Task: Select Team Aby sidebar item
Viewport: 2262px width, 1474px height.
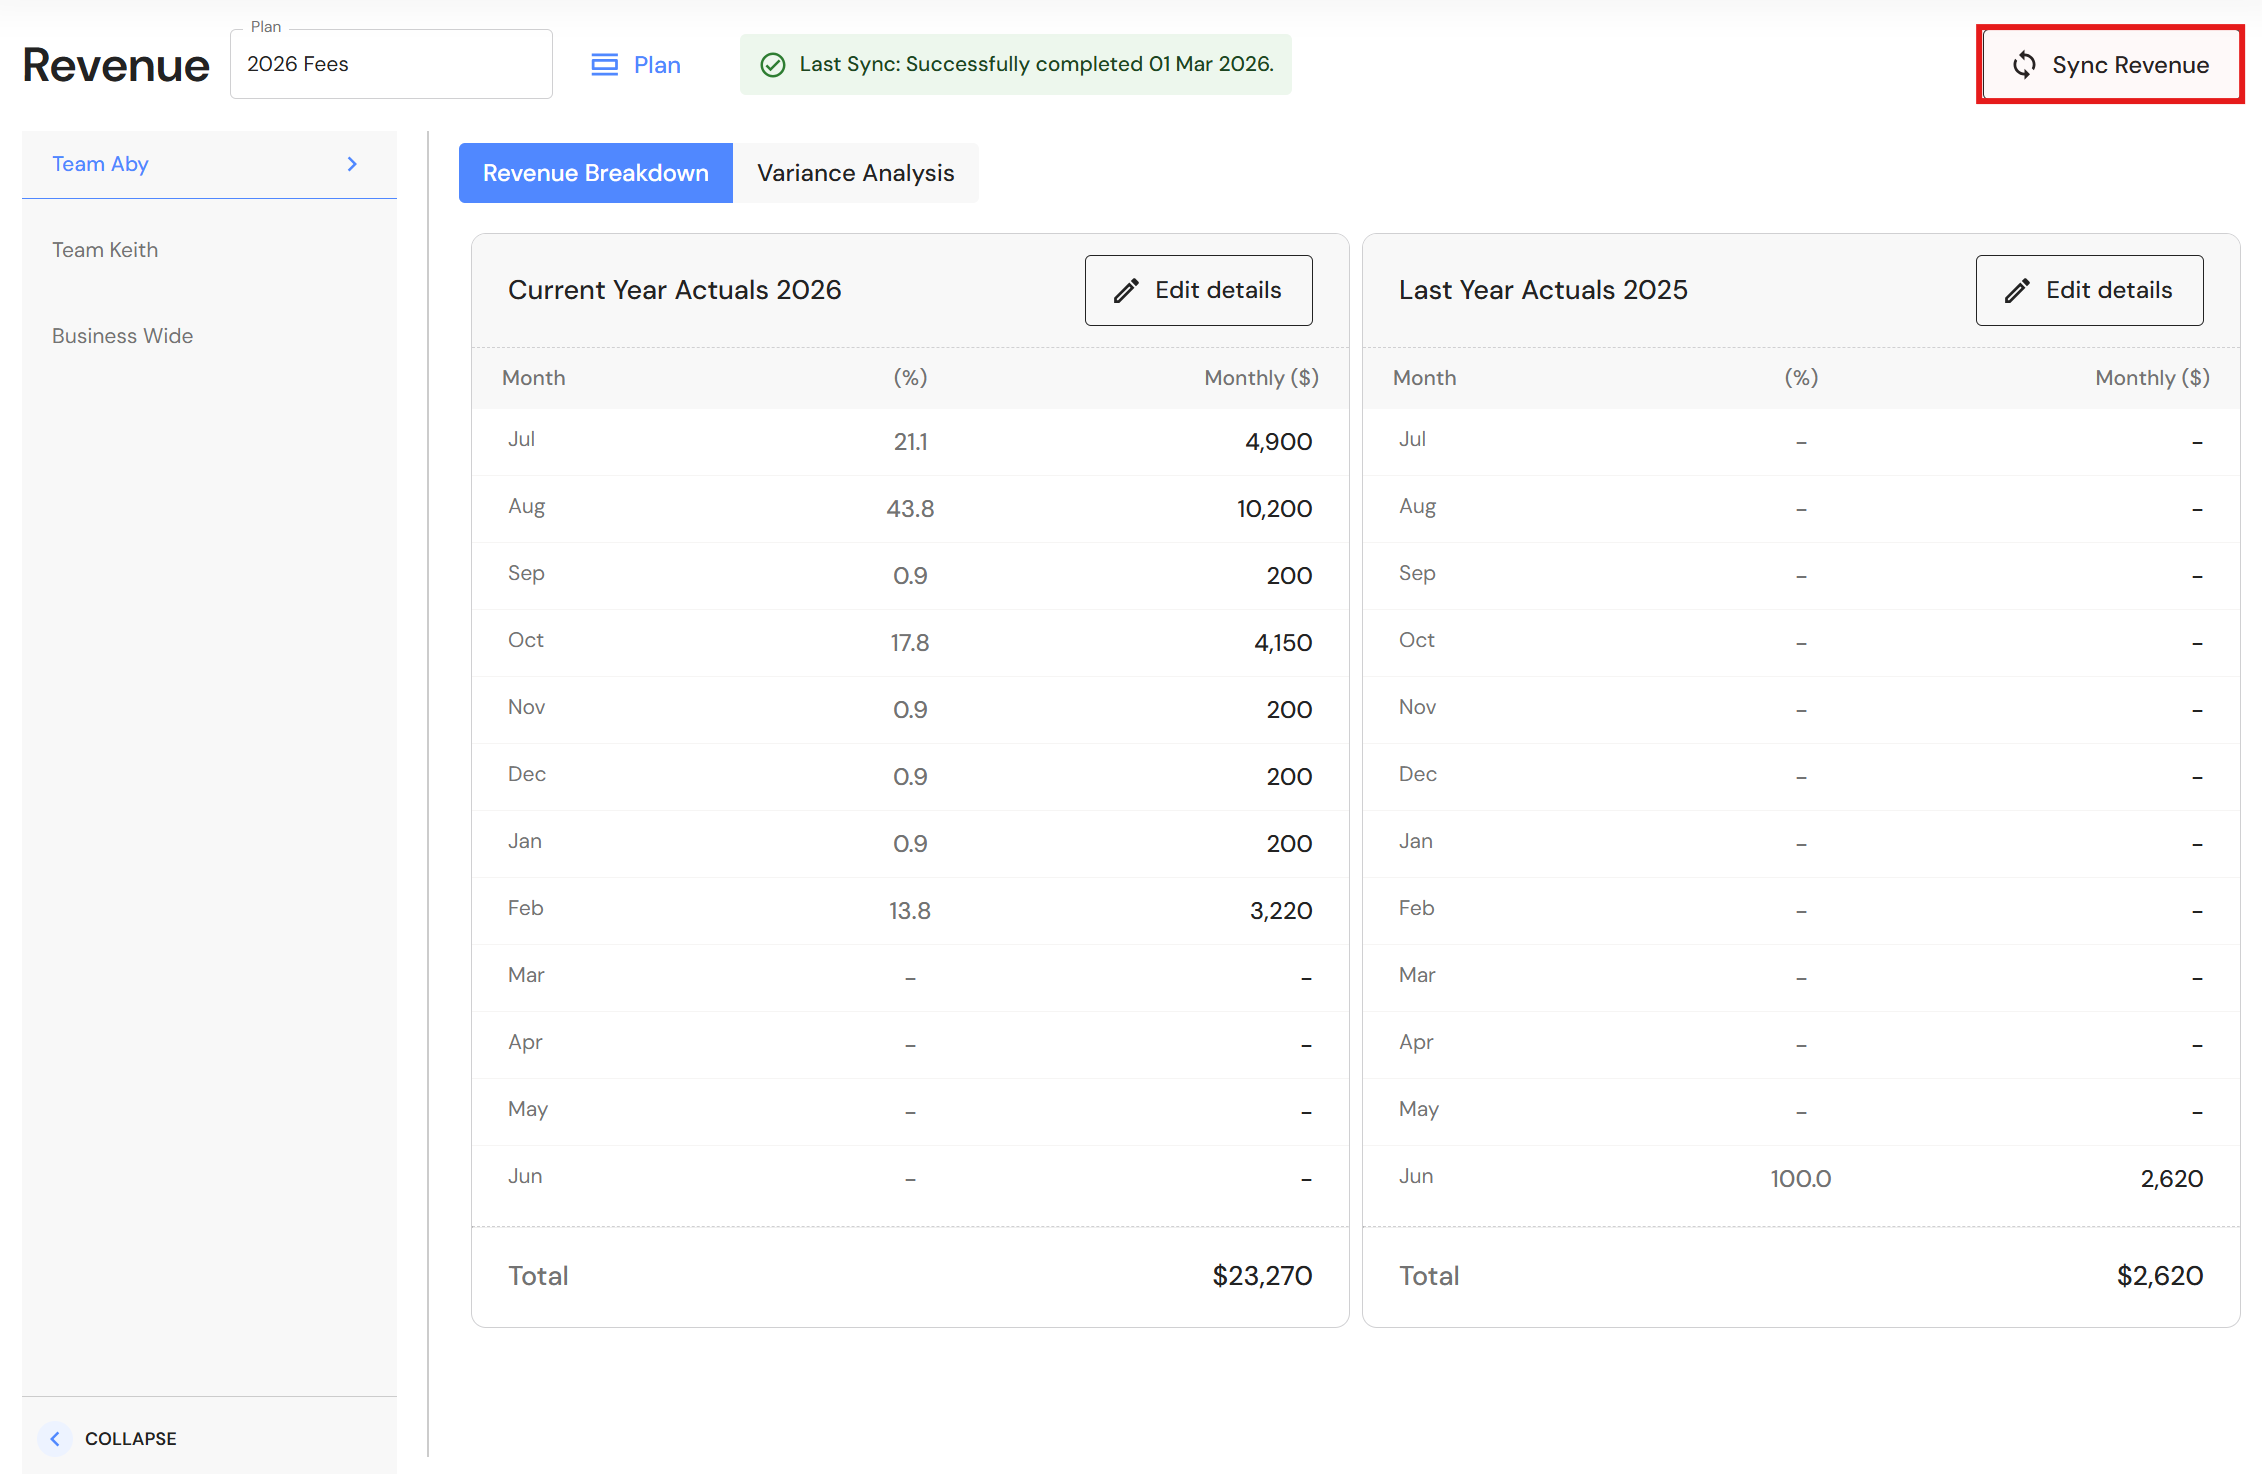Action: 100,164
